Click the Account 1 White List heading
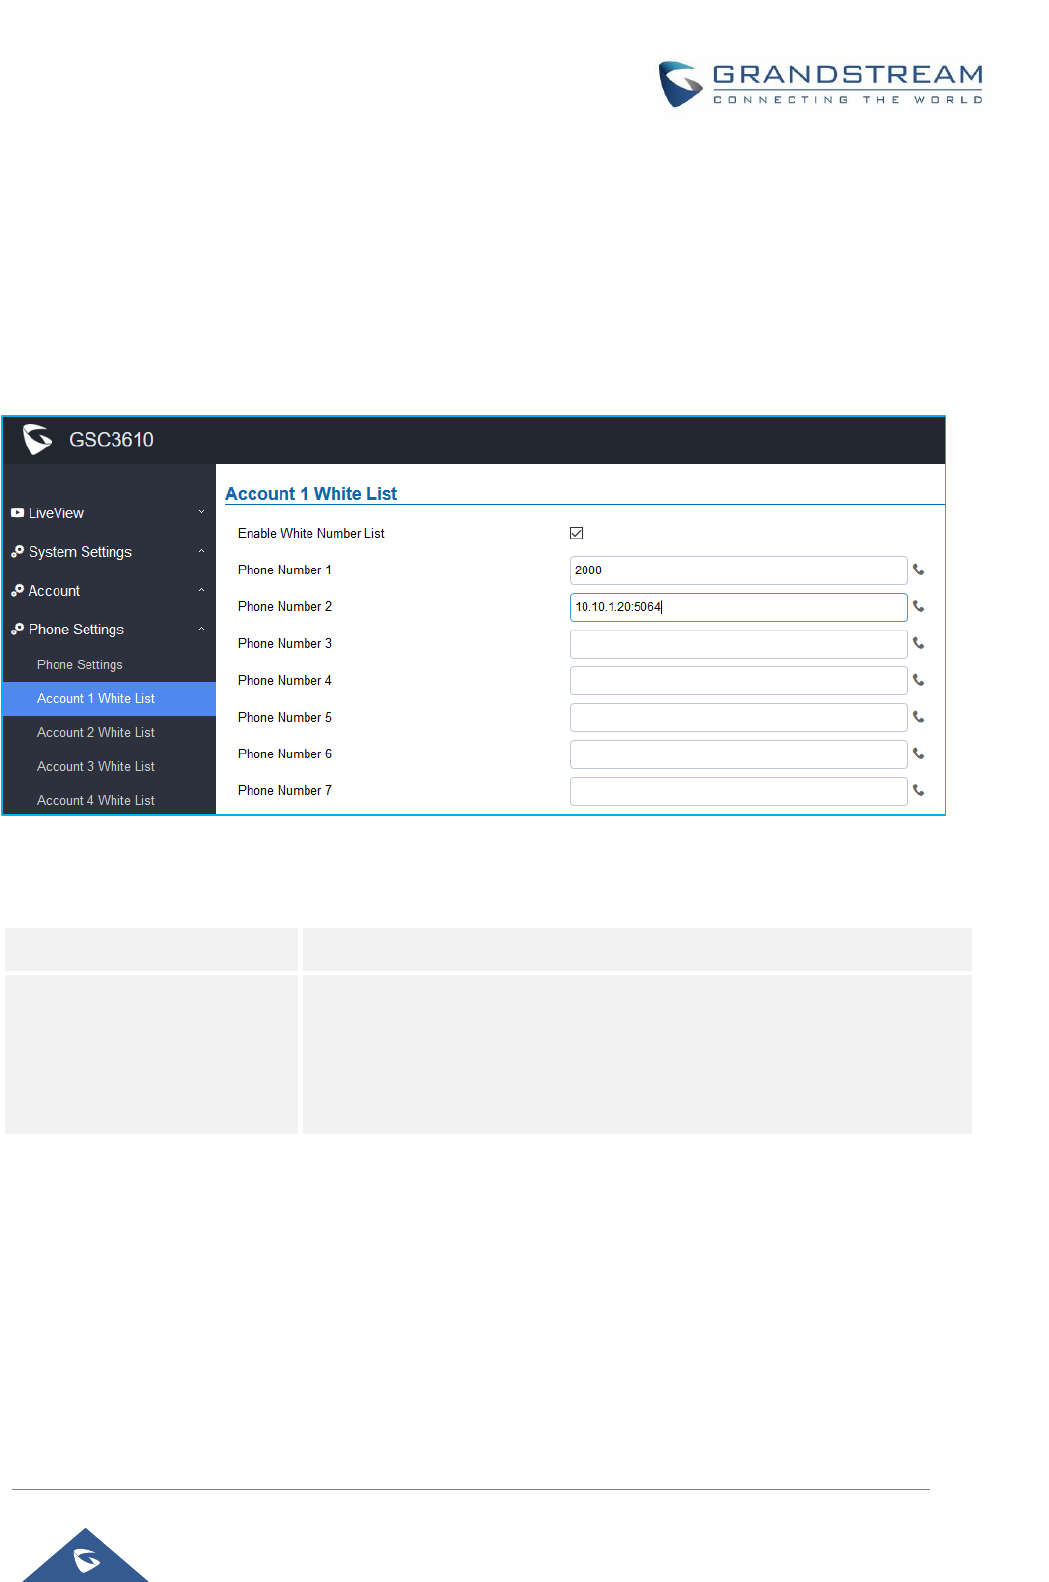This screenshot has width=1049, height=1582. tap(311, 494)
